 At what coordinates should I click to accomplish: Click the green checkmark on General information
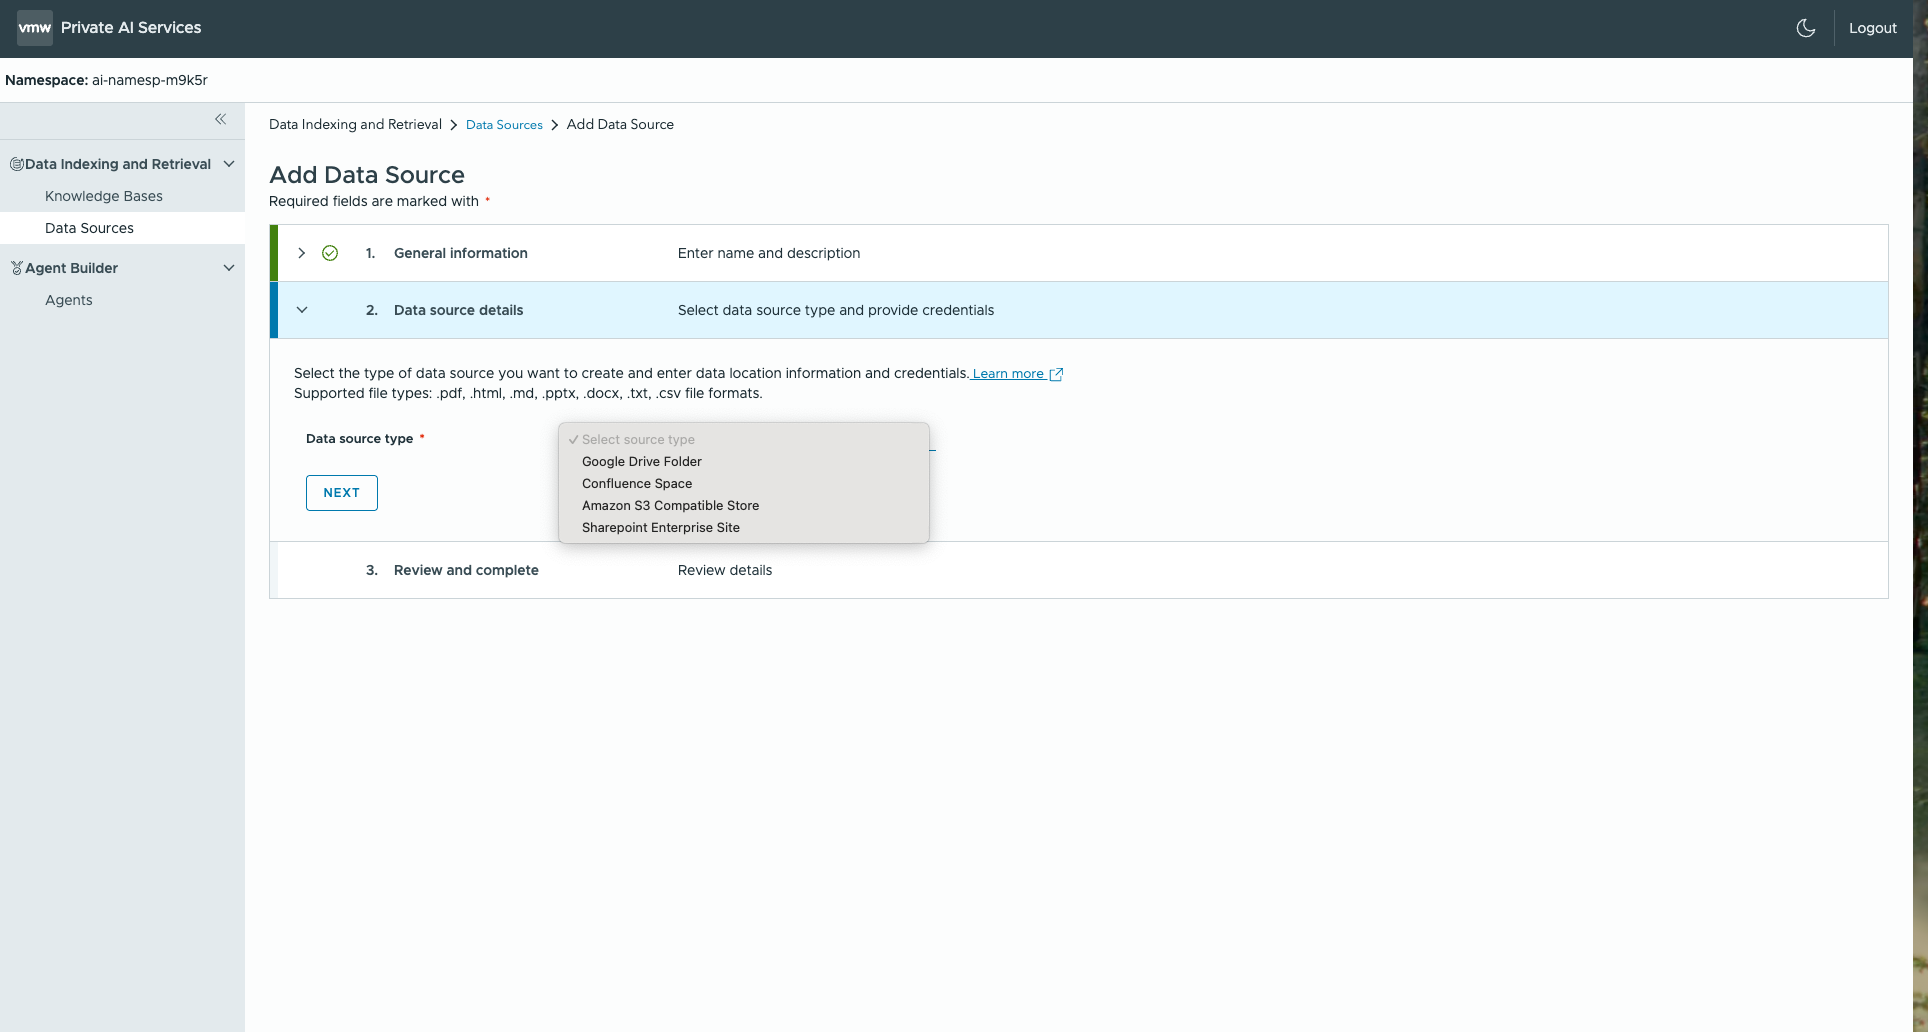pos(330,253)
